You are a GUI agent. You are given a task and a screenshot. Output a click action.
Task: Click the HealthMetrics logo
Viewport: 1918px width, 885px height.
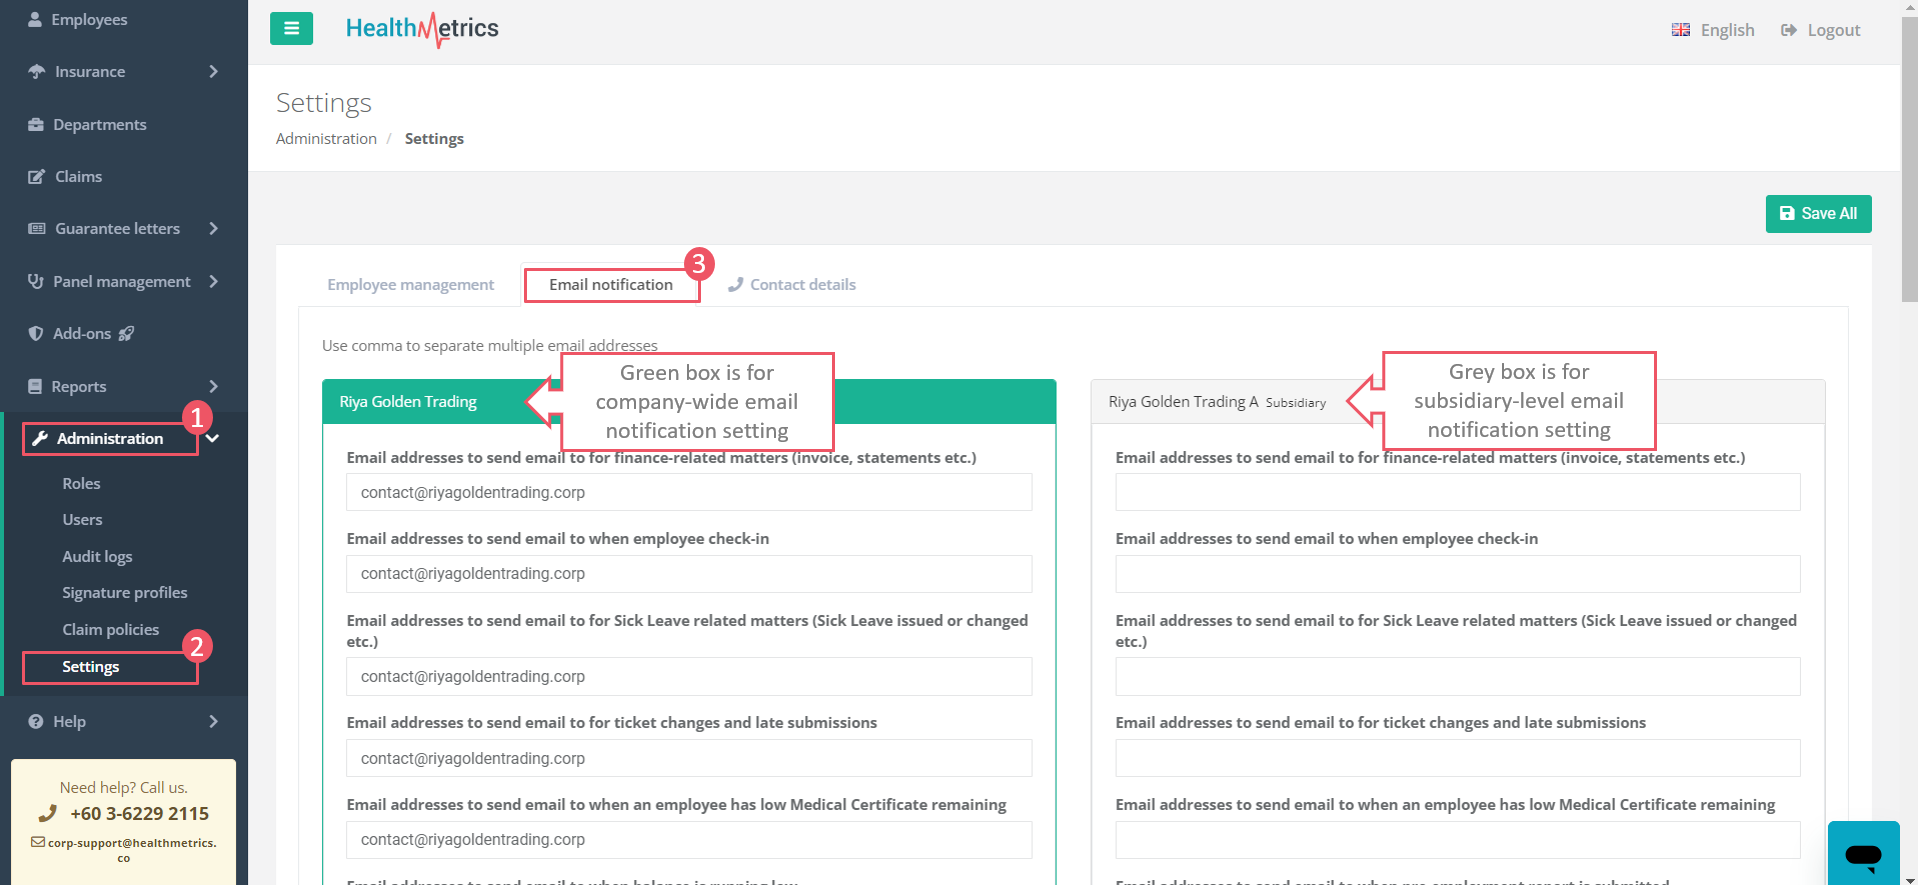click(422, 29)
